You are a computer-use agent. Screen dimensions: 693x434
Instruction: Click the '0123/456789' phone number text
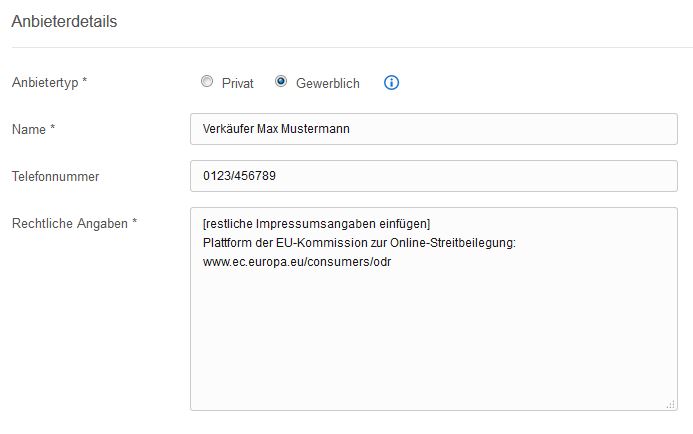tap(239, 176)
